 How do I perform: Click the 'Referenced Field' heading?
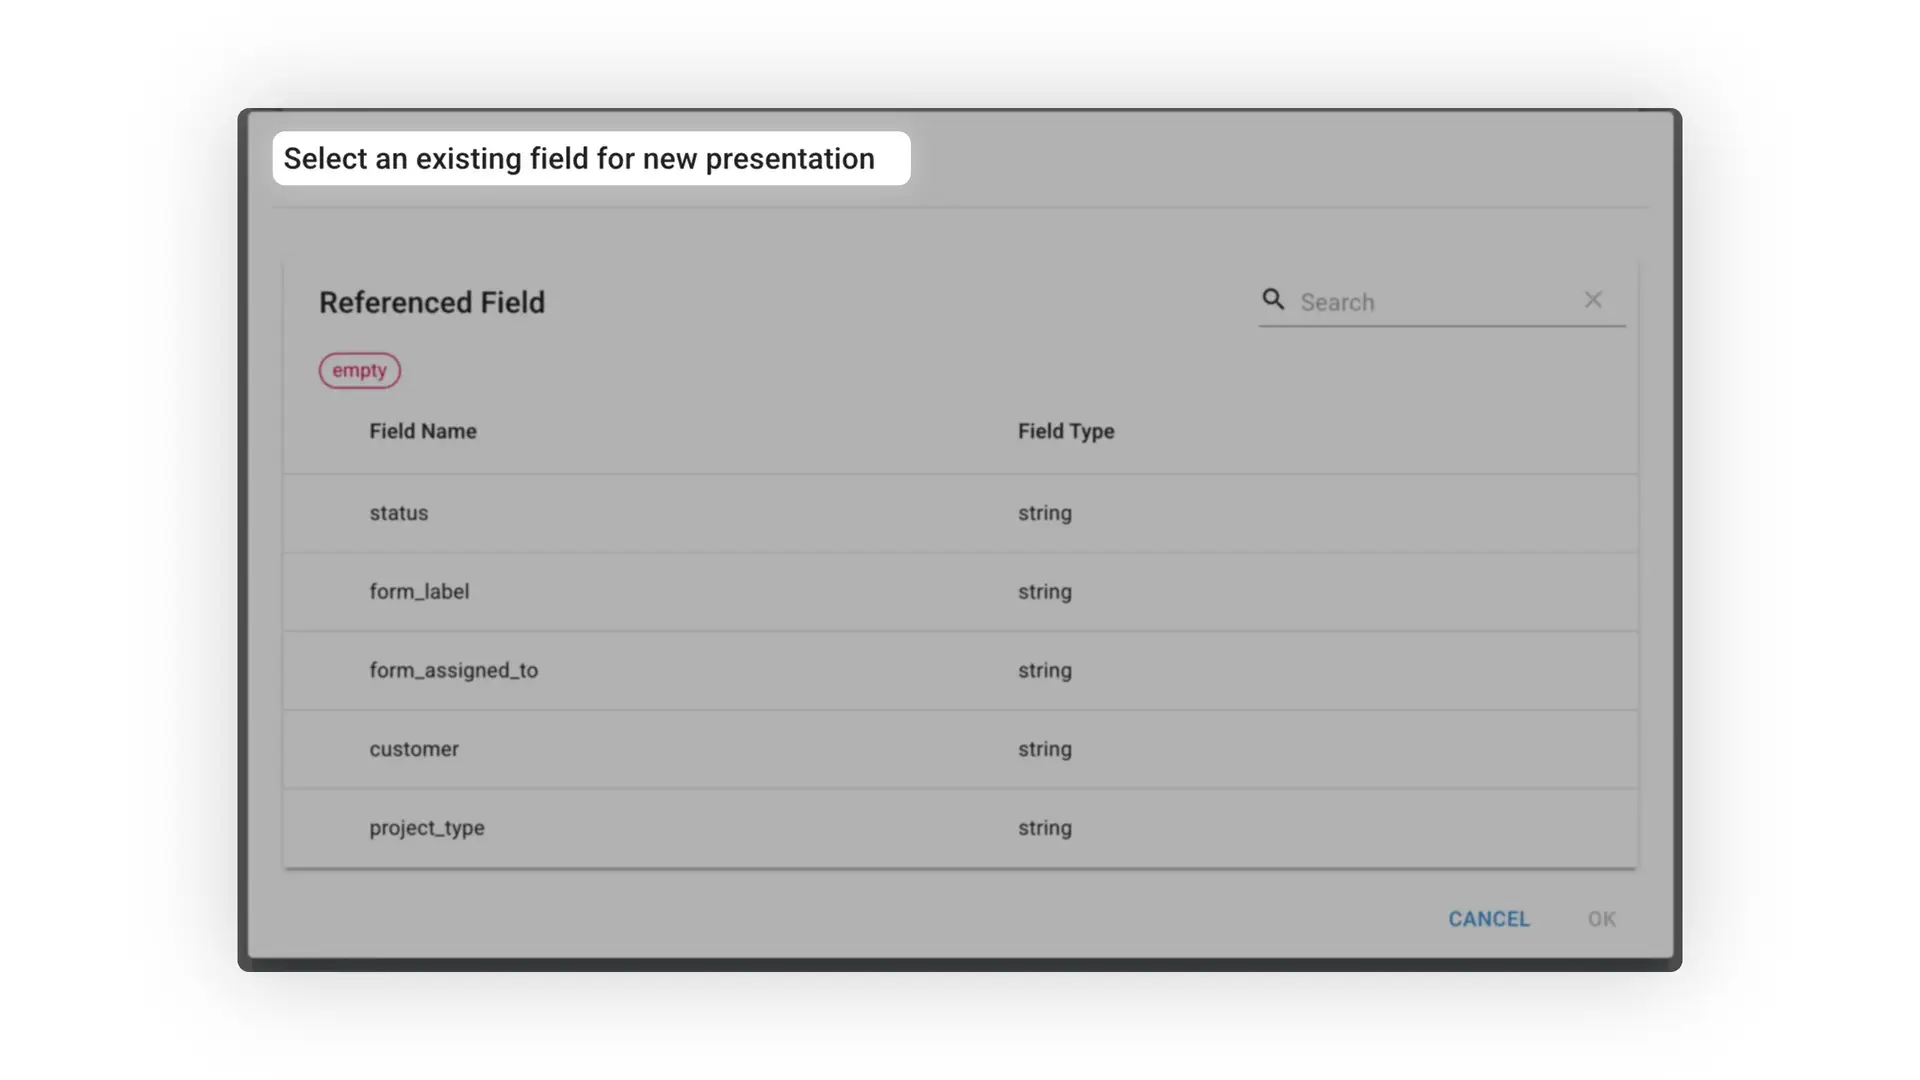tap(432, 302)
